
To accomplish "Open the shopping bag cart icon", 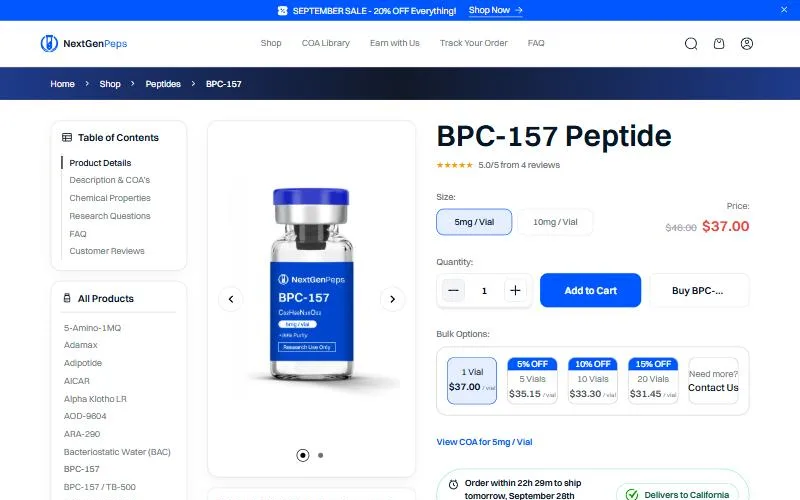I will click(x=719, y=44).
